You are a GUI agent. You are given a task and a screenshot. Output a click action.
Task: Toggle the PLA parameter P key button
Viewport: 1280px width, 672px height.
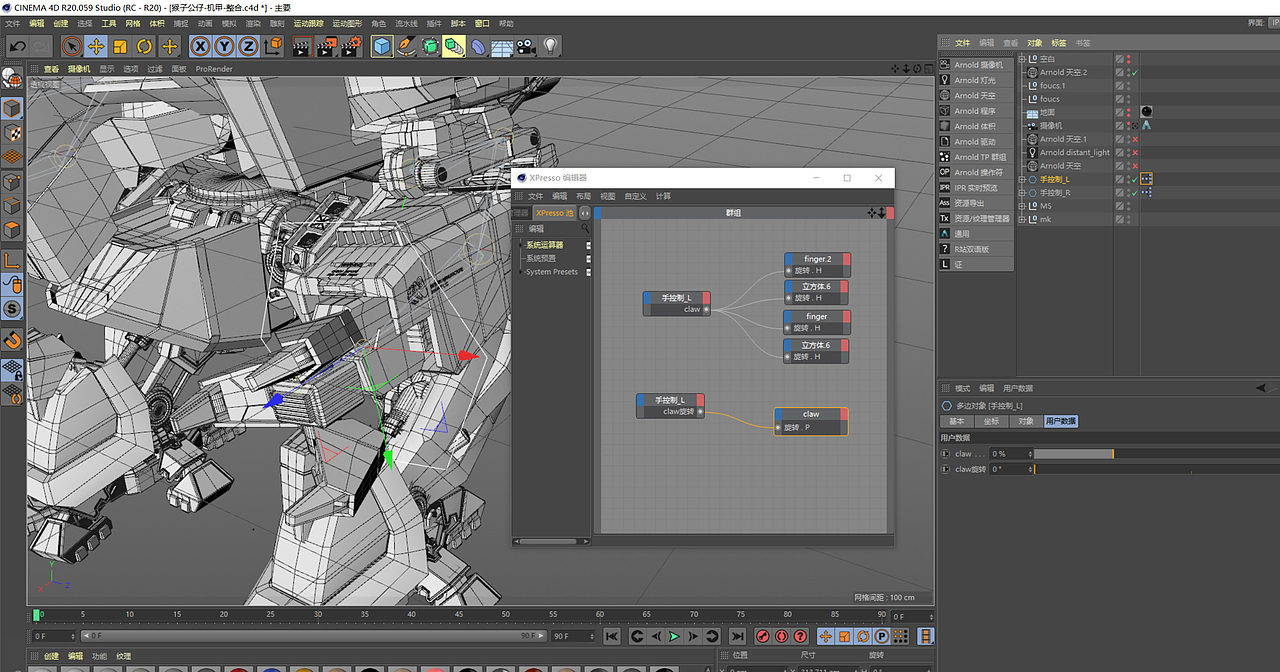(882, 636)
